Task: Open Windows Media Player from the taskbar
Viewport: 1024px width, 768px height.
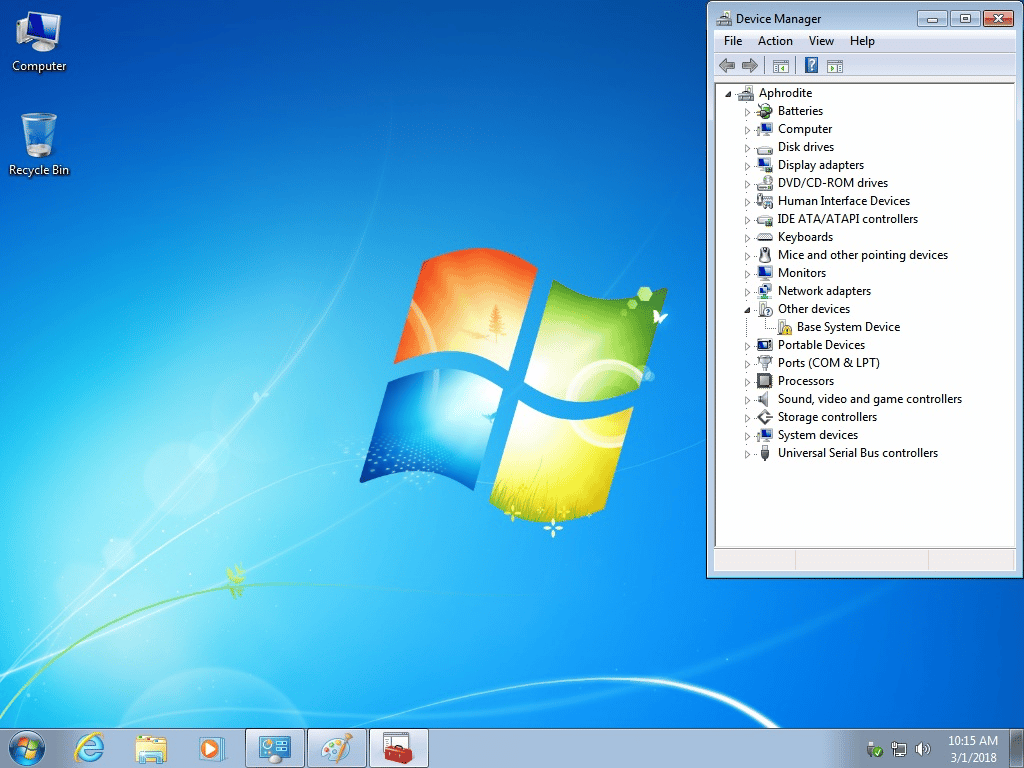Action: (211, 747)
